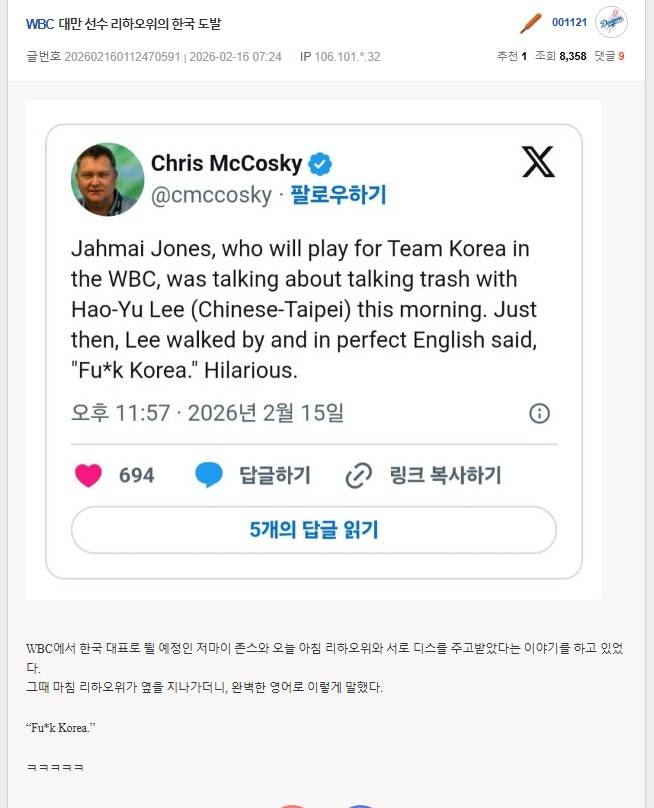Click the 답글하기 reply text
This screenshot has width=654, height=808.
pos(275,475)
